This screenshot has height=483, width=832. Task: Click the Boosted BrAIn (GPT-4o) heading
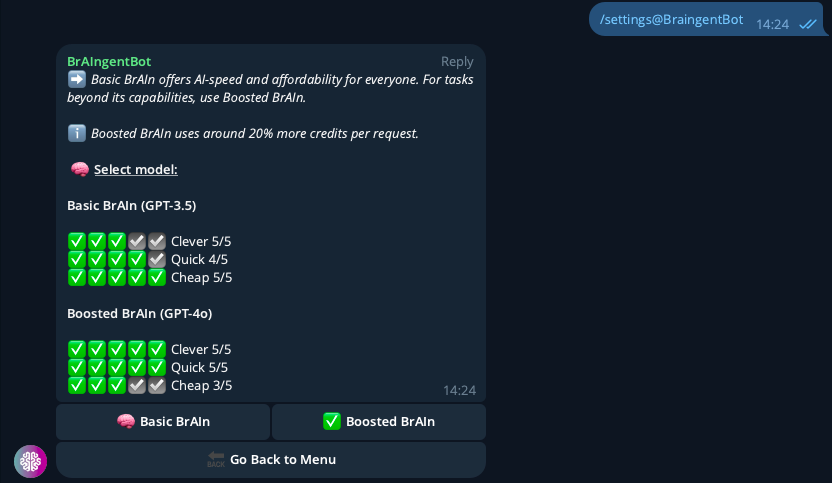tap(139, 313)
